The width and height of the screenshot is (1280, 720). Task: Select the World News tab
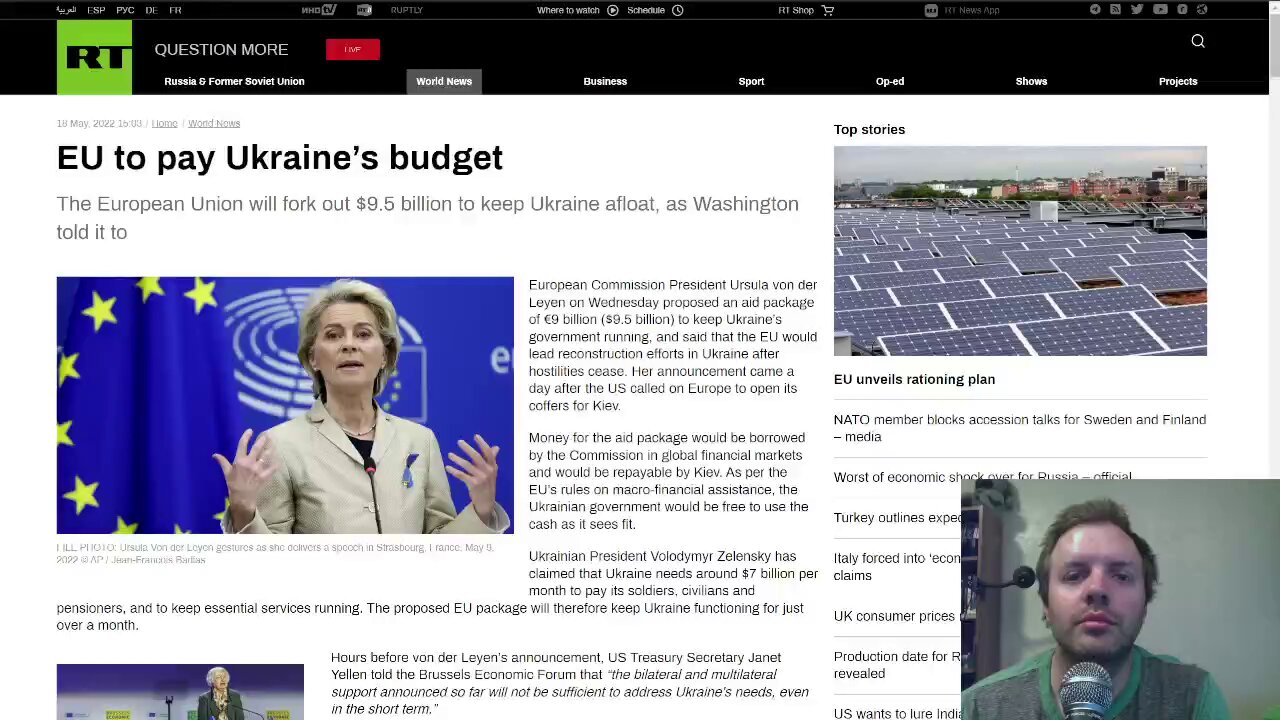pyautogui.click(x=444, y=81)
